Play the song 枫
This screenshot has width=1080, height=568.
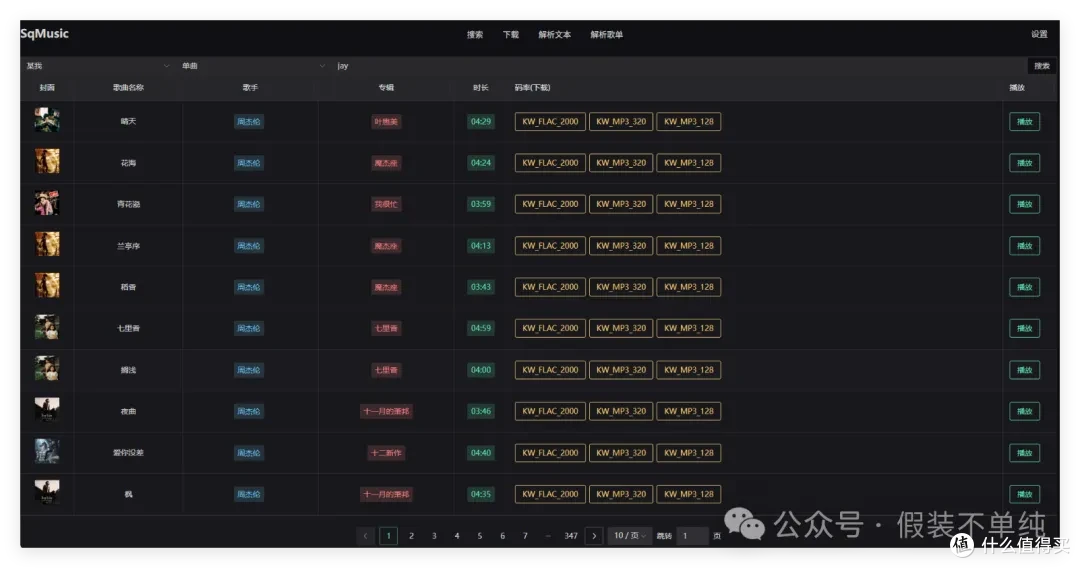pyautogui.click(x=1024, y=494)
